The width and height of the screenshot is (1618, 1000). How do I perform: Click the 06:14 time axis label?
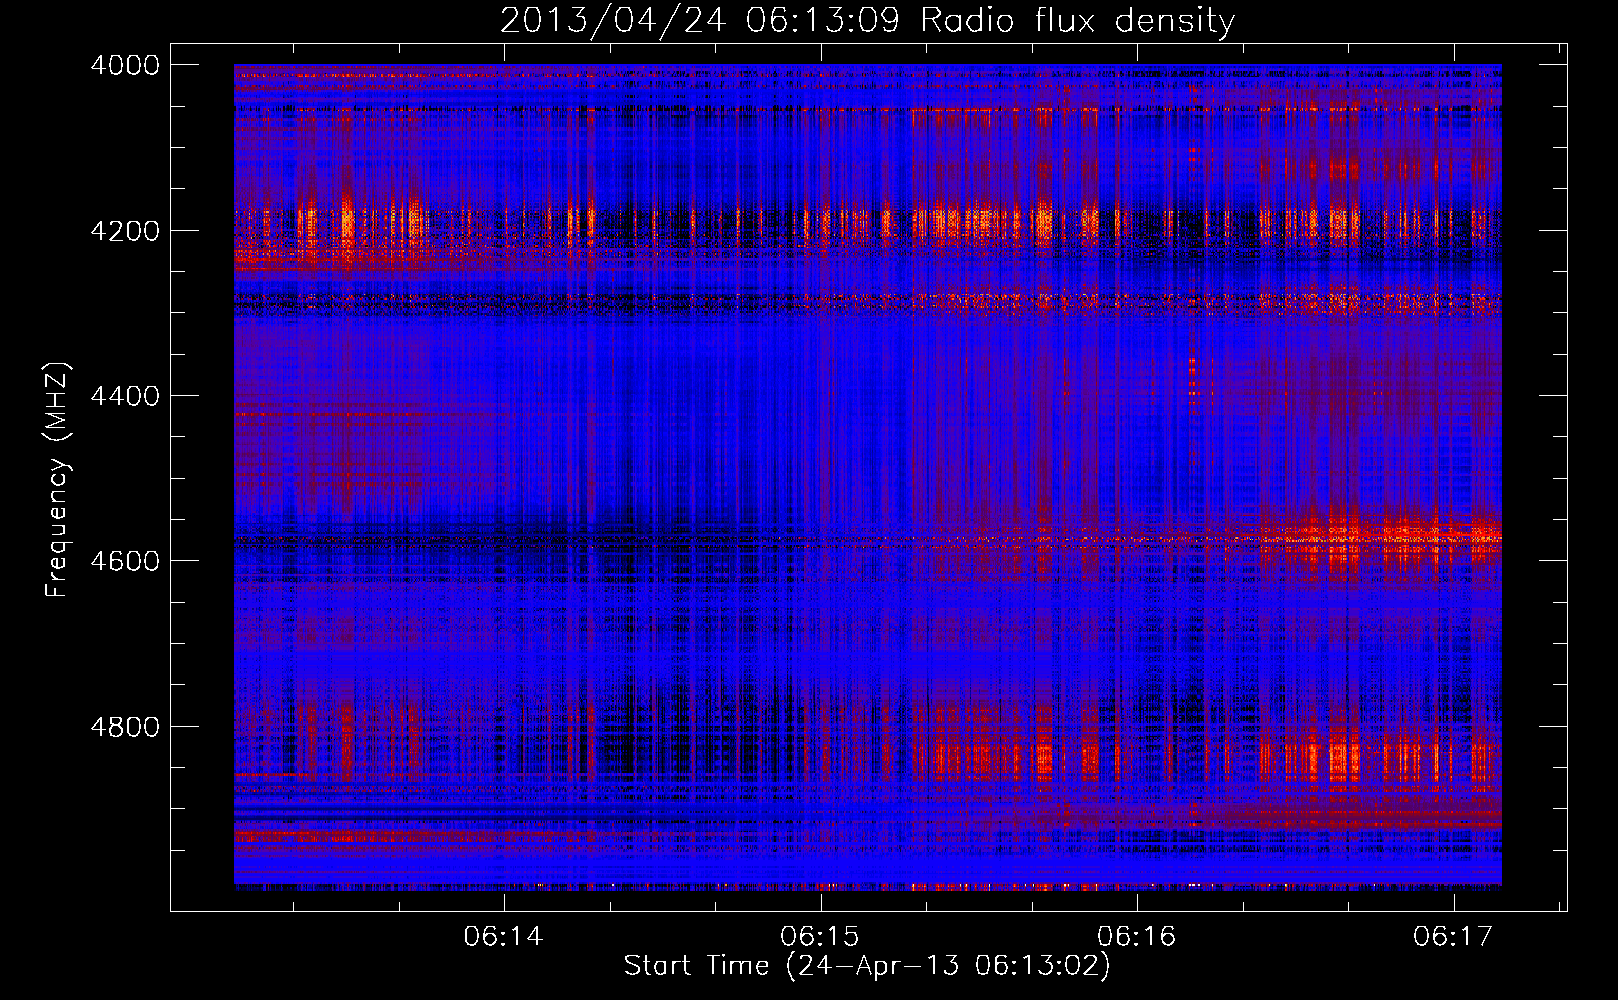pyautogui.click(x=503, y=937)
